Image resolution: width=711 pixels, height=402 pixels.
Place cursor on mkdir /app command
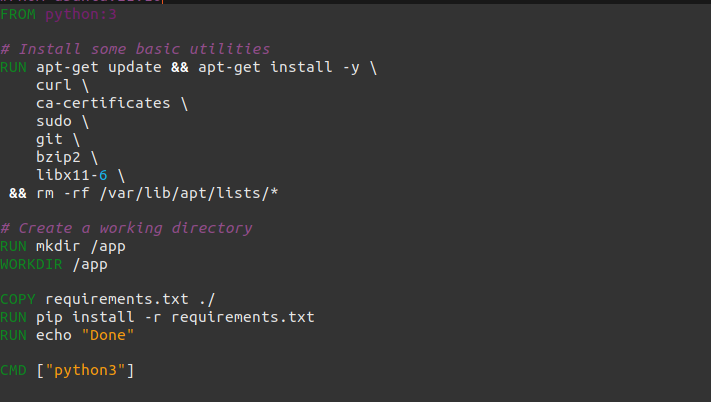[81, 246]
